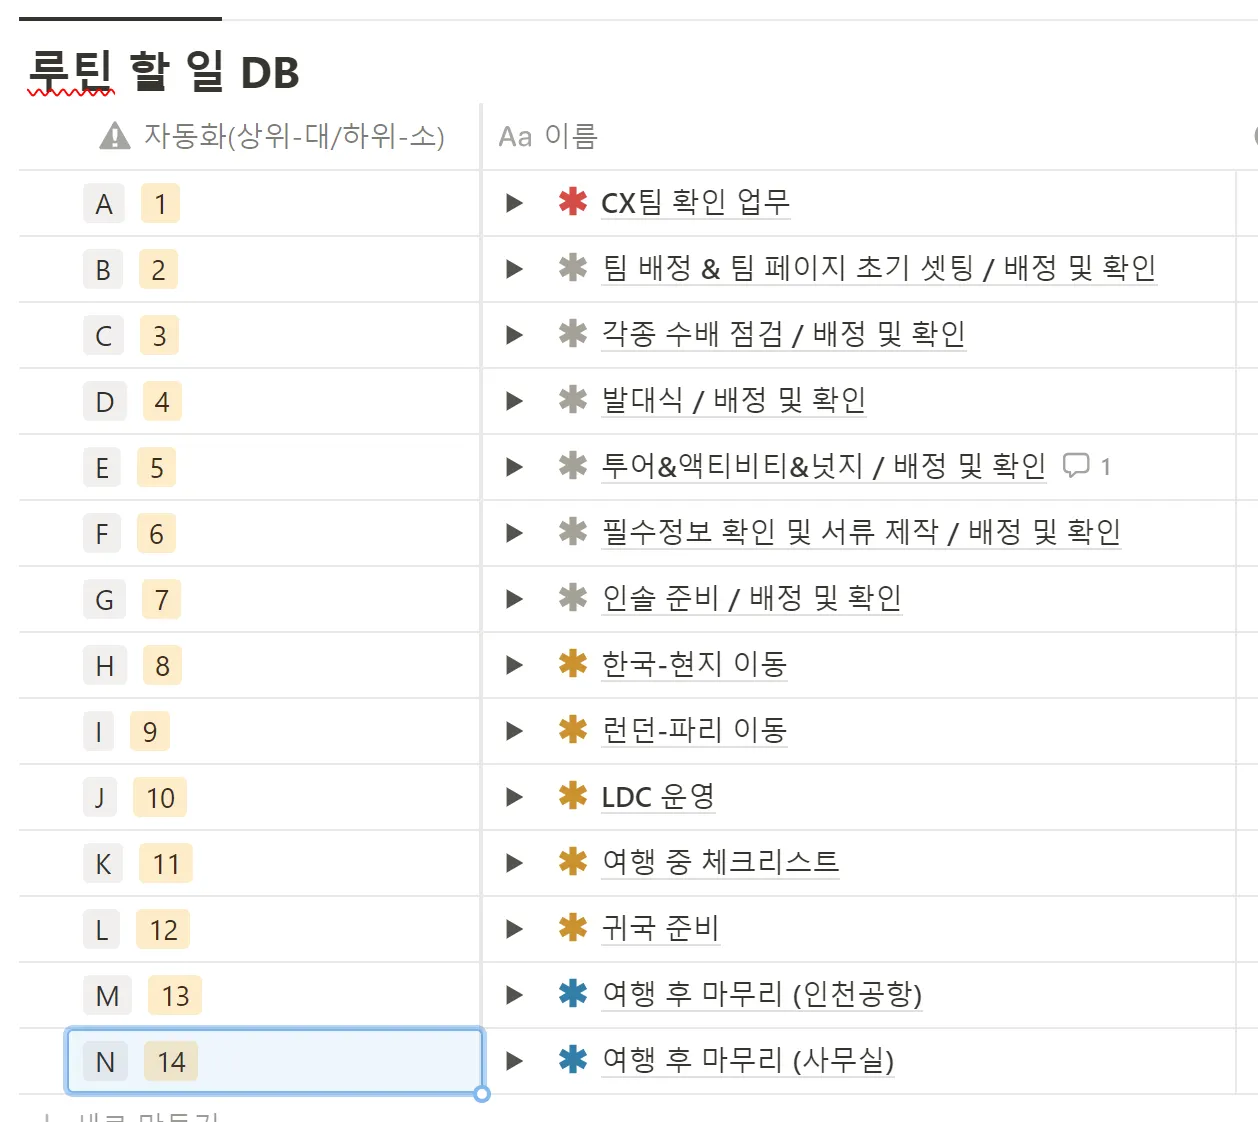The width and height of the screenshot is (1258, 1122).
Task: Open the 자동화(상위-대/하위-소) column header menu
Action: [293, 136]
